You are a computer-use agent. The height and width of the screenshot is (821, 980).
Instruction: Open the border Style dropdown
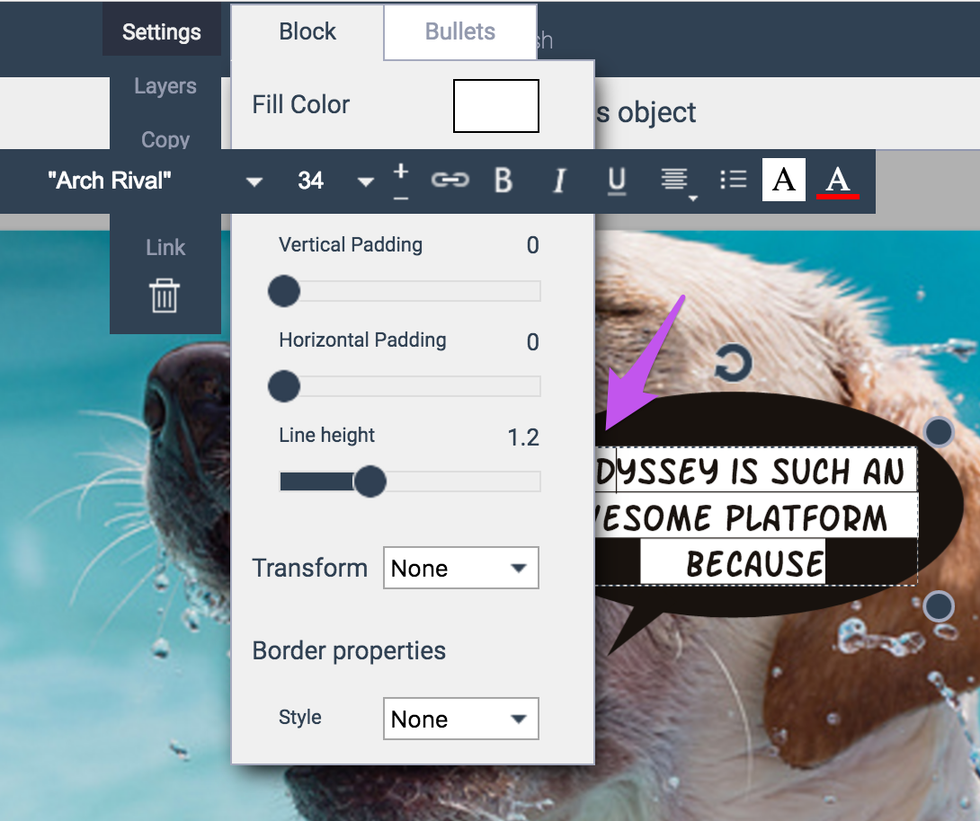pyautogui.click(x=461, y=719)
